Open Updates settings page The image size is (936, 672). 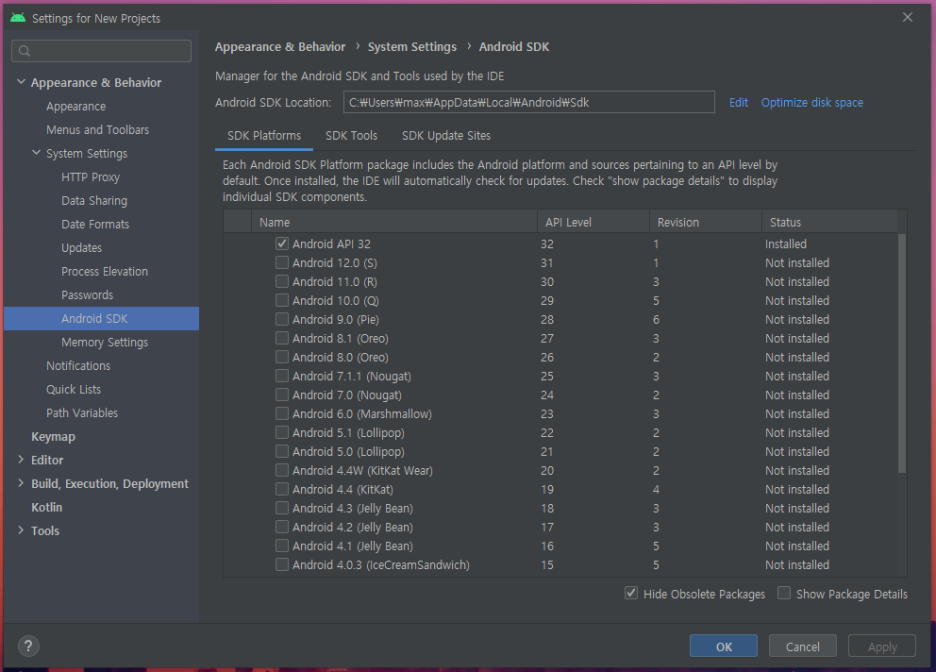[x=81, y=248]
